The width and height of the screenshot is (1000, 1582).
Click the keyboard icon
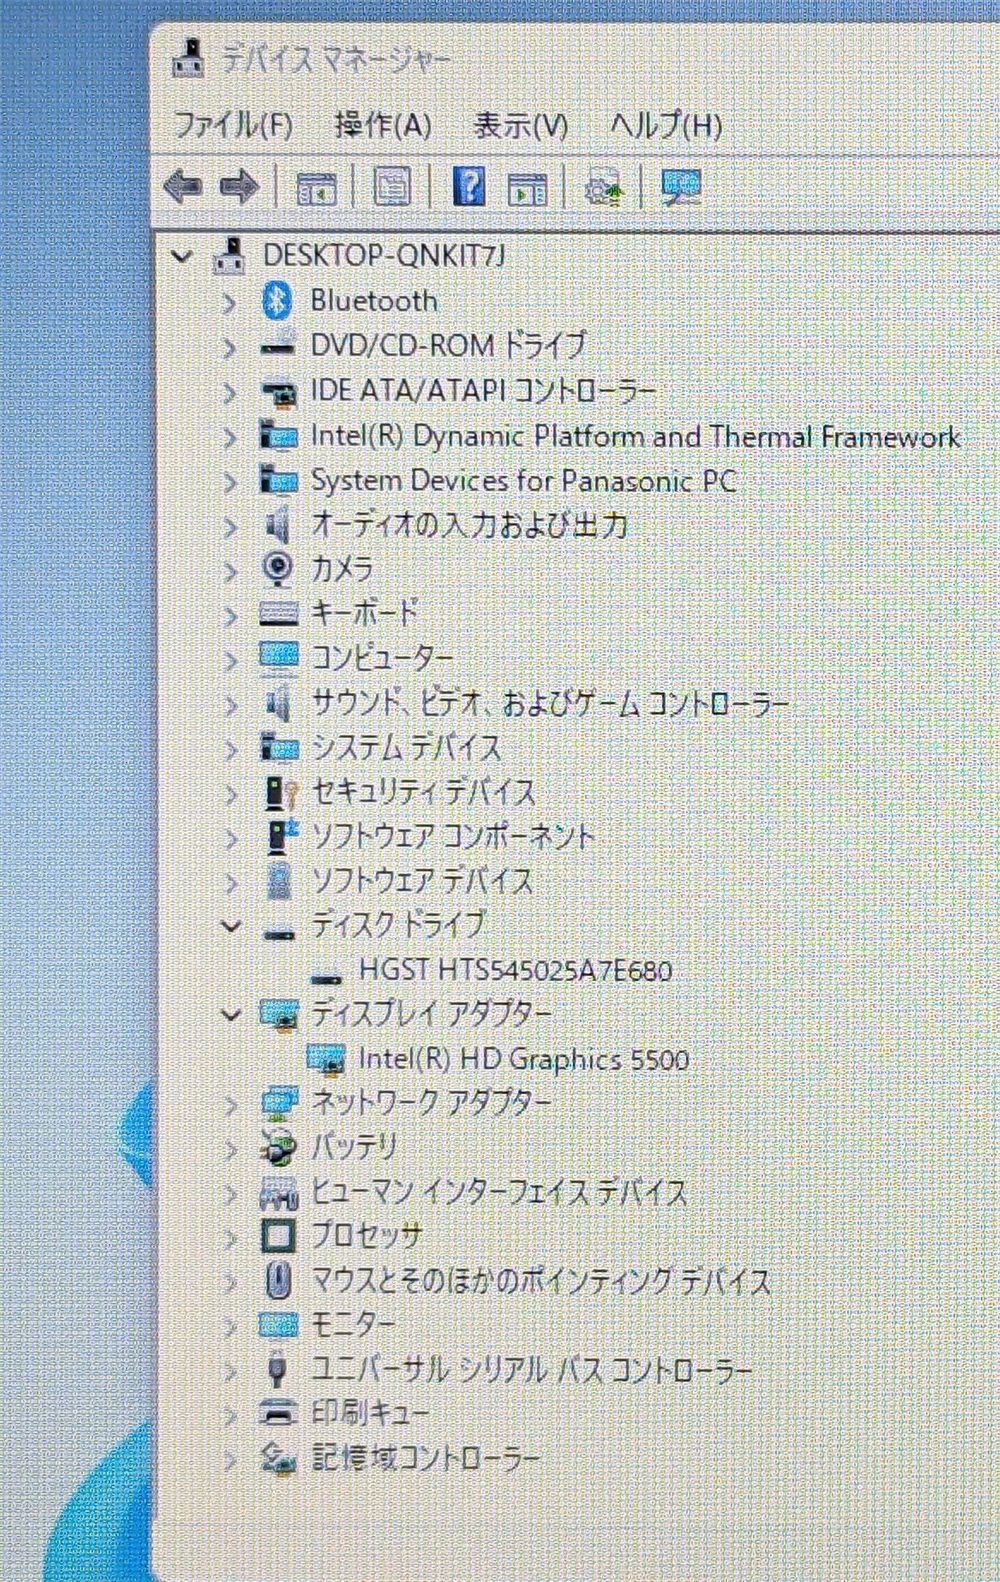[x=278, y=613]
